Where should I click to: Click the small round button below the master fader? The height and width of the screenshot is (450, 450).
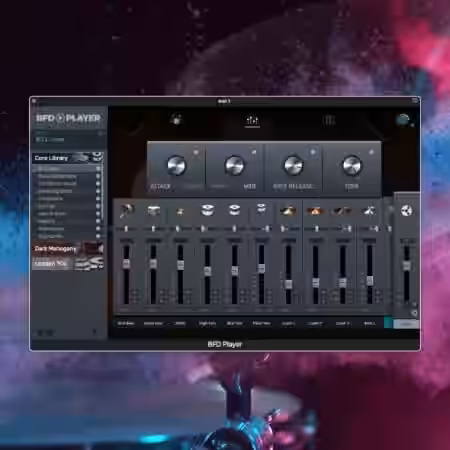[x=414, y=313]
